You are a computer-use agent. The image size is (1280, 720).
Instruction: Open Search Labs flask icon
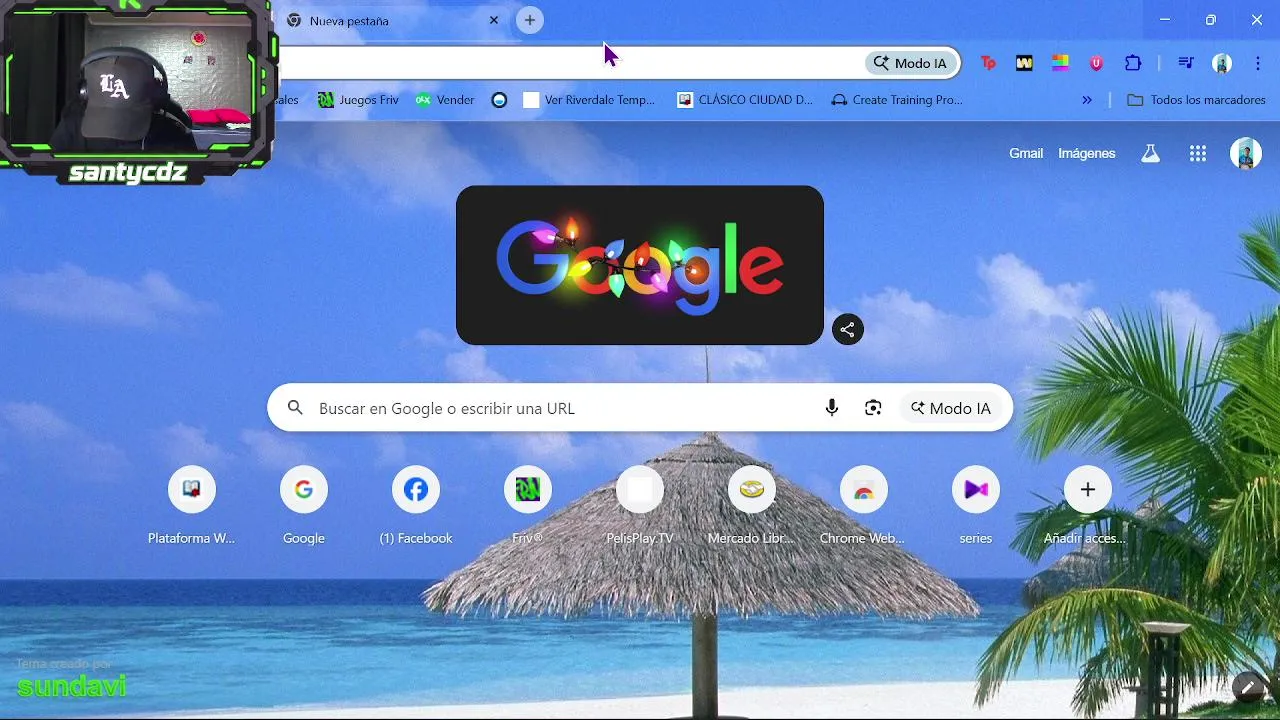point(1151,153)
